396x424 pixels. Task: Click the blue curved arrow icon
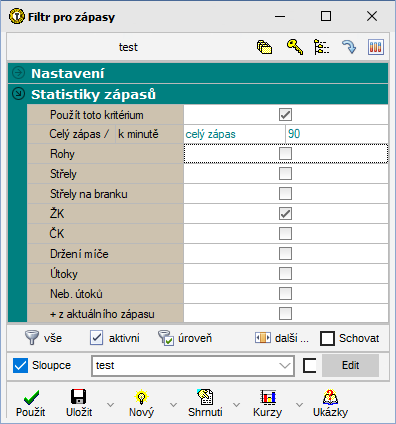tap(349, 47)
